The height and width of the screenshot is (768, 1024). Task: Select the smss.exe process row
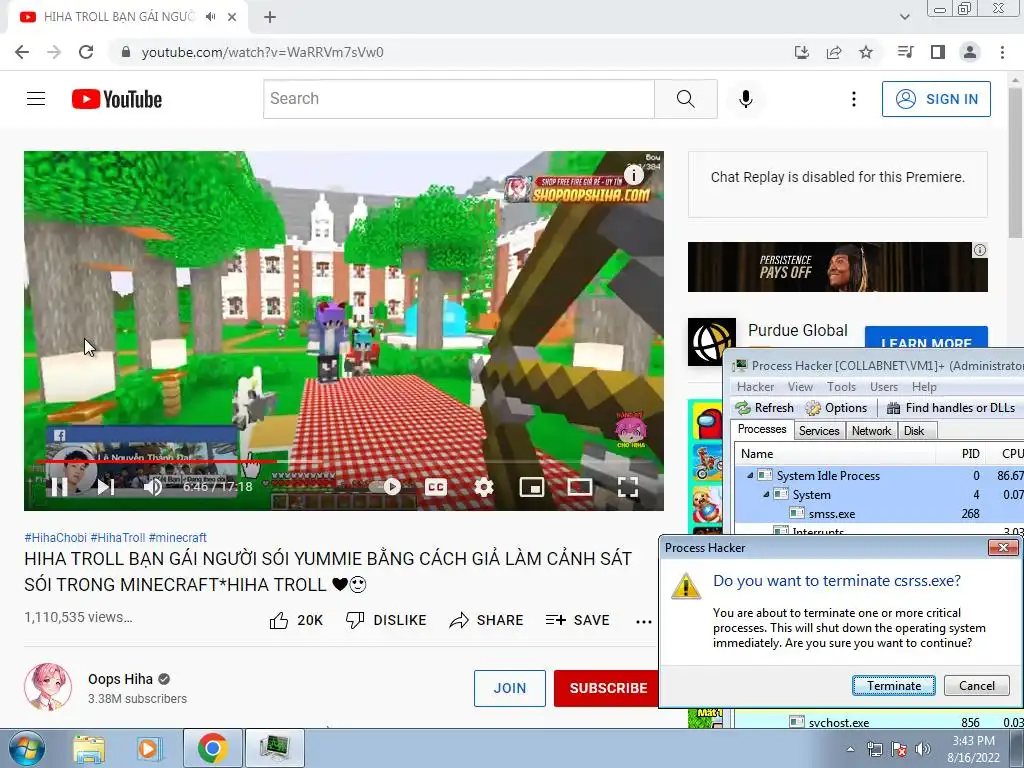point(878,514)
